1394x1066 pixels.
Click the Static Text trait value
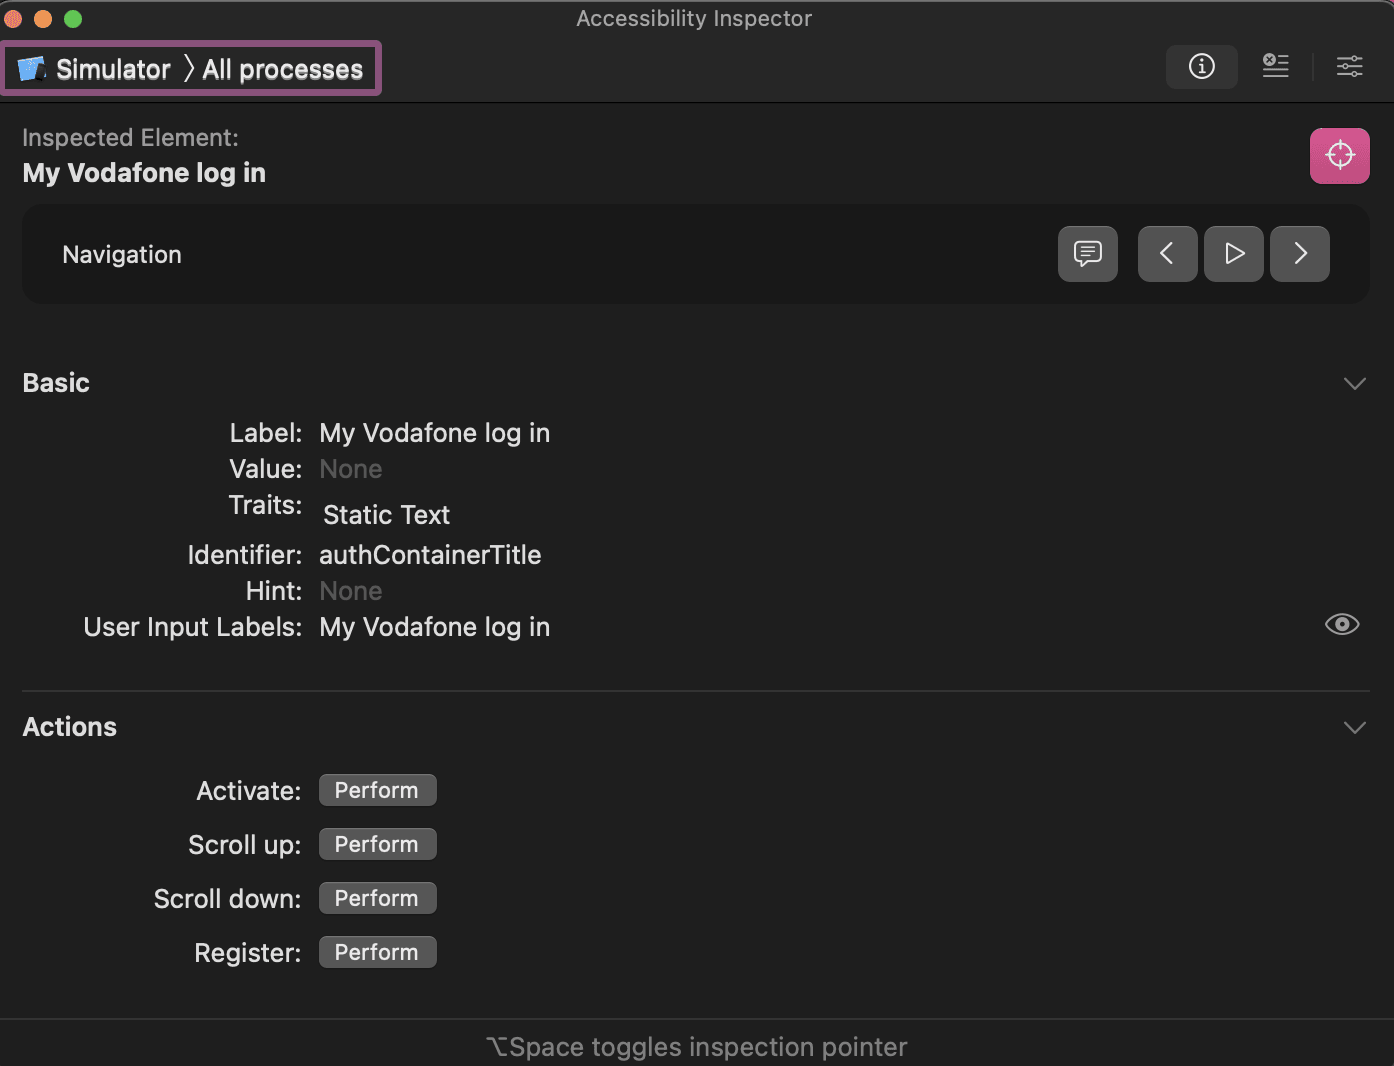click(386, 515)
